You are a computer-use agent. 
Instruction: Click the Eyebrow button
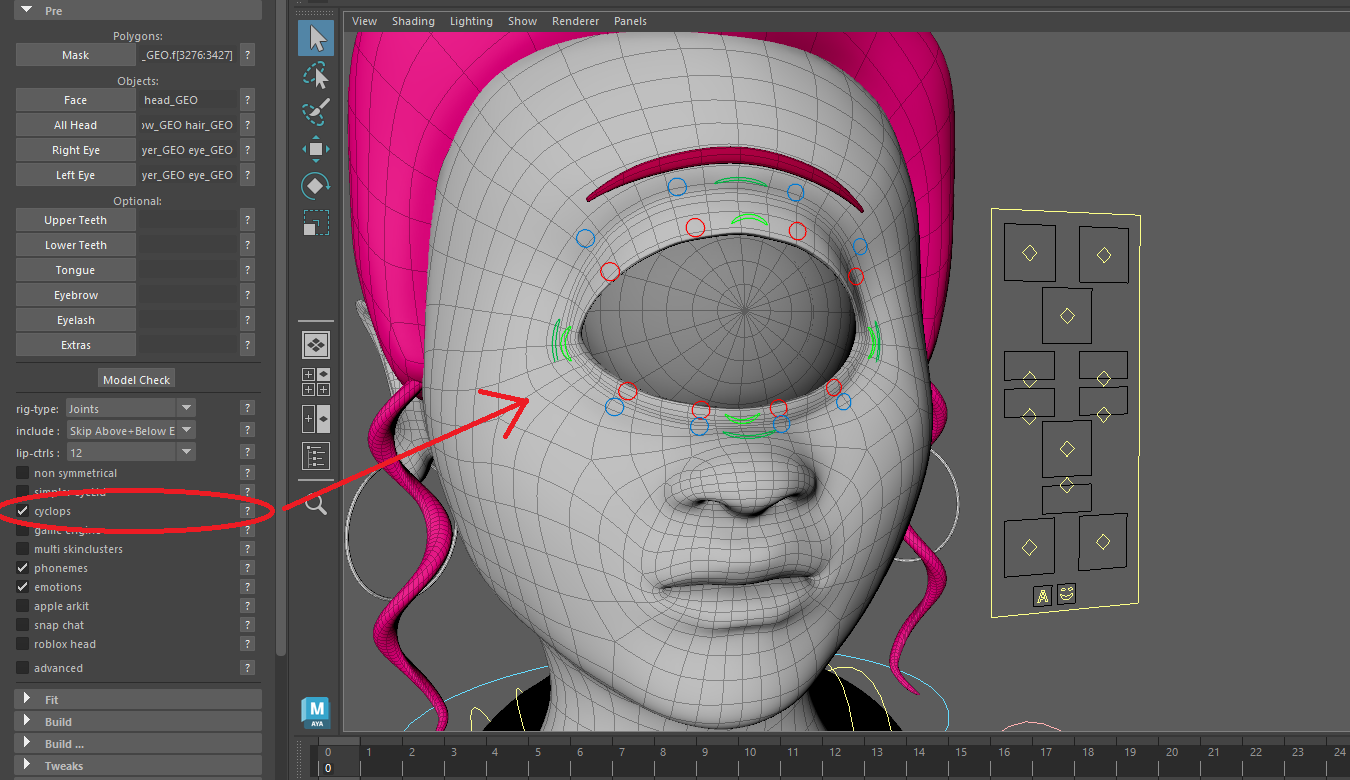coord(76,295)
